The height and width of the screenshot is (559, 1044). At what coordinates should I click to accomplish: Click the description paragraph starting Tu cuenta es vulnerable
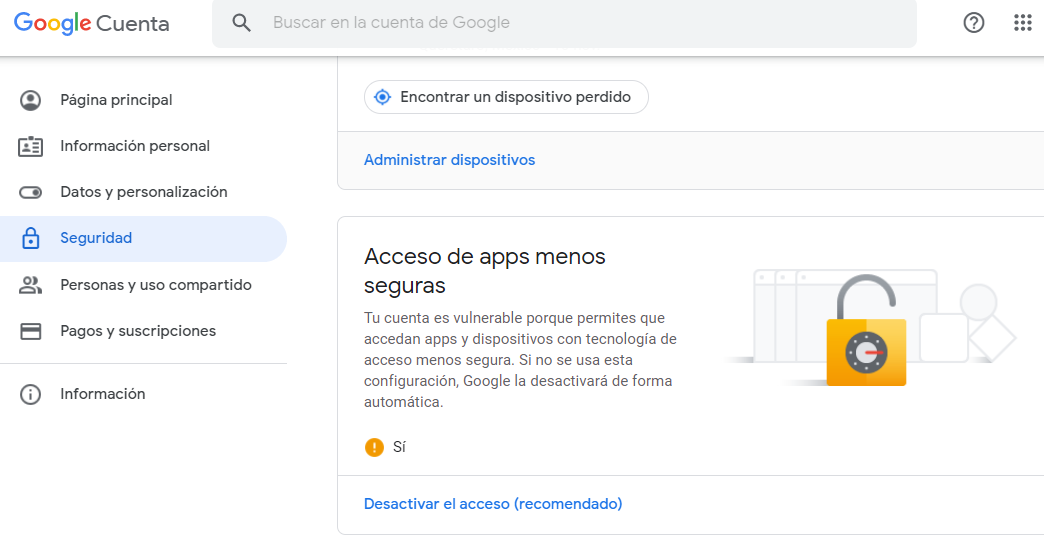(x=520, y=359)
